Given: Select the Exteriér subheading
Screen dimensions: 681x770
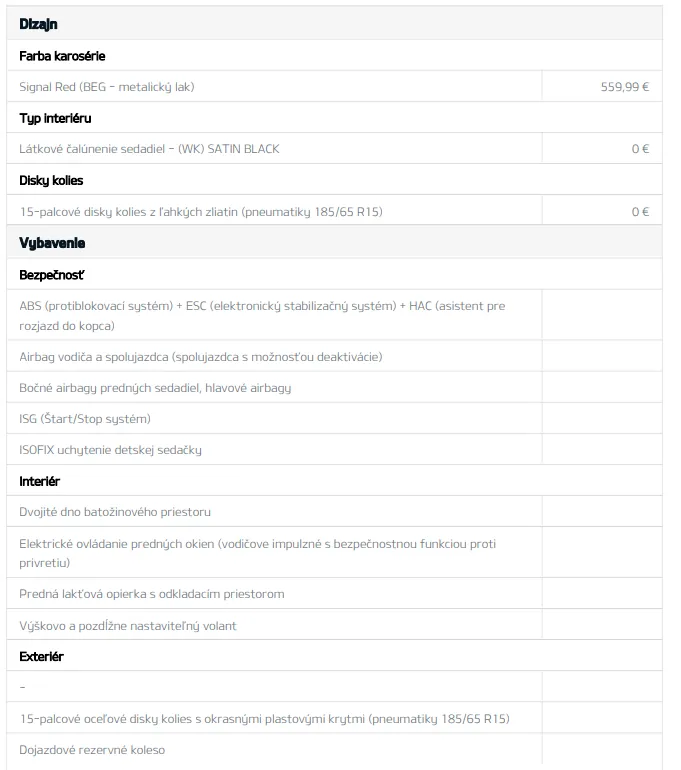Looking at the screenshot, I should (41, 657).
